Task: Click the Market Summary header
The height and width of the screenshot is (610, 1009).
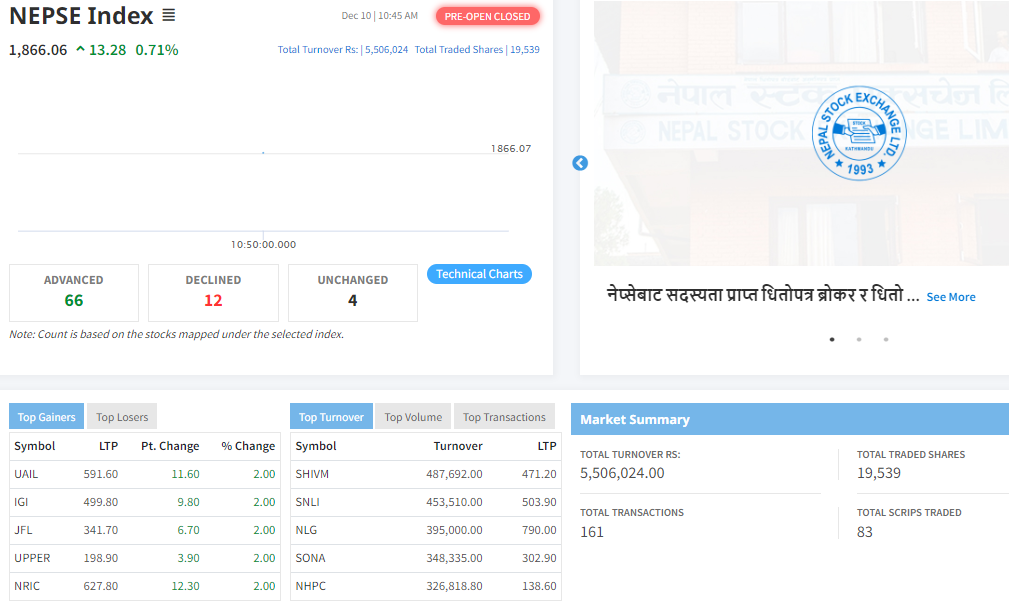Action: pyautogui.click(x=790, y=419)
